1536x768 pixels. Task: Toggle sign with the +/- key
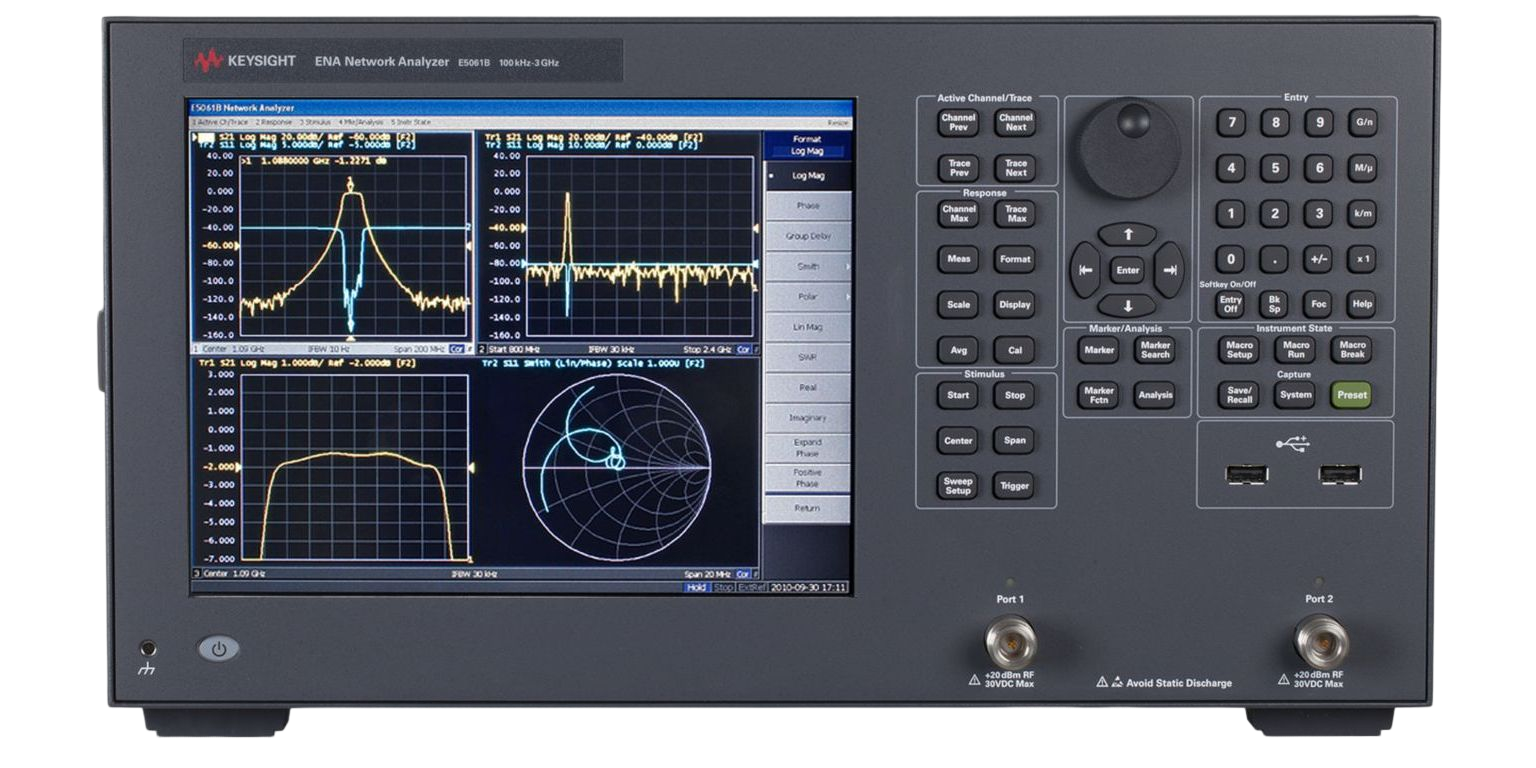tap(1318, 259)
